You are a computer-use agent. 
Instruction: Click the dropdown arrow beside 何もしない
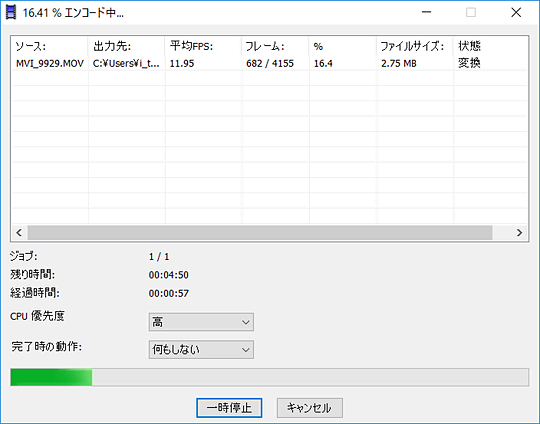click(246, 350)
